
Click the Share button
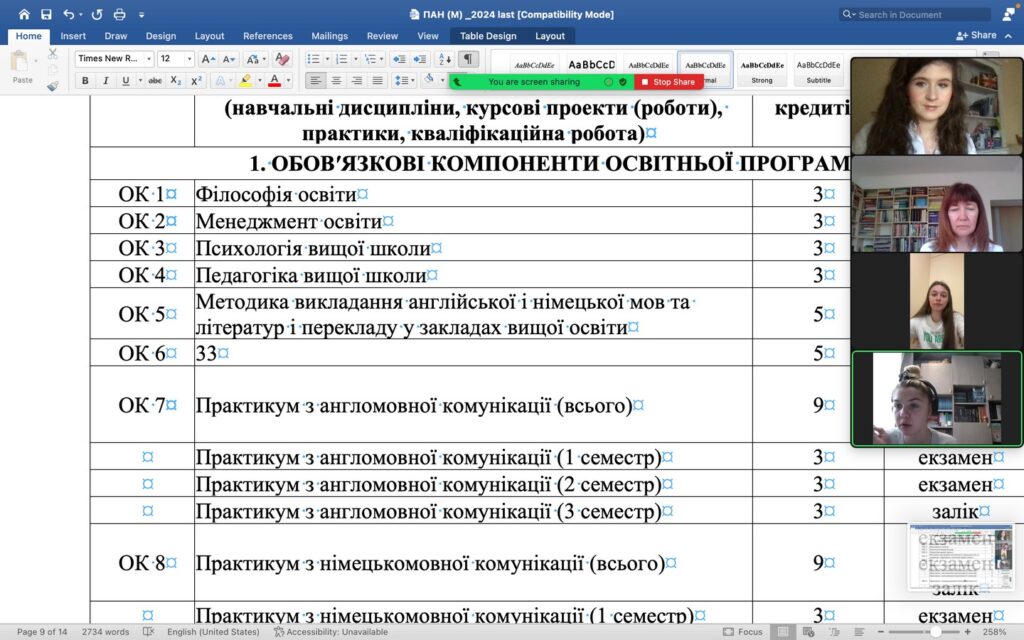coord(977,36)
